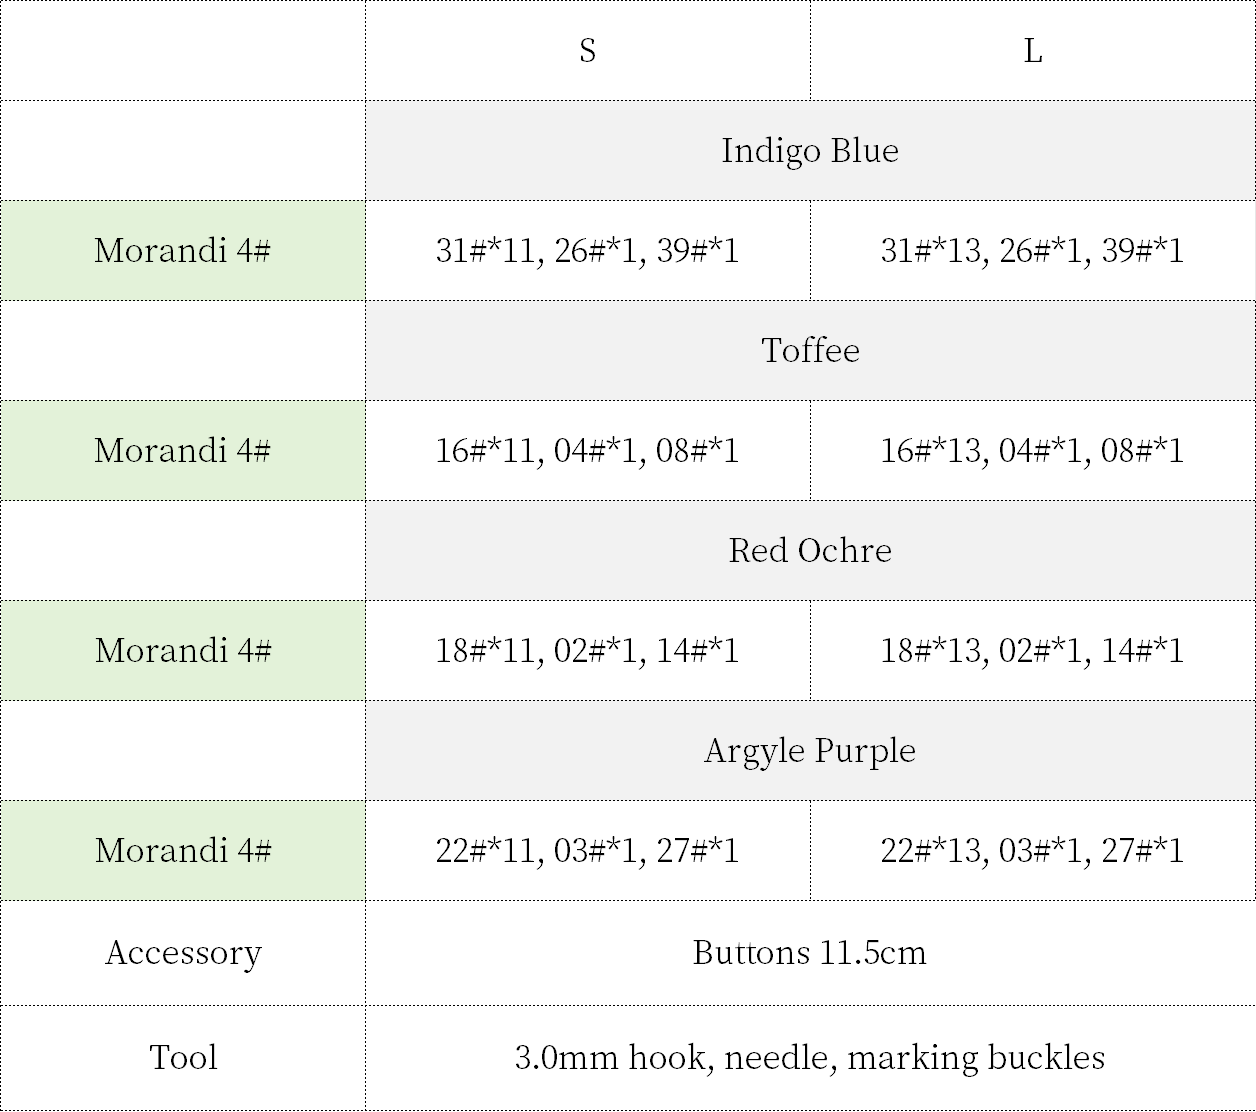
Task: Select the Toffee heading row
Action: pyautogui.click(x=810, y=350)
